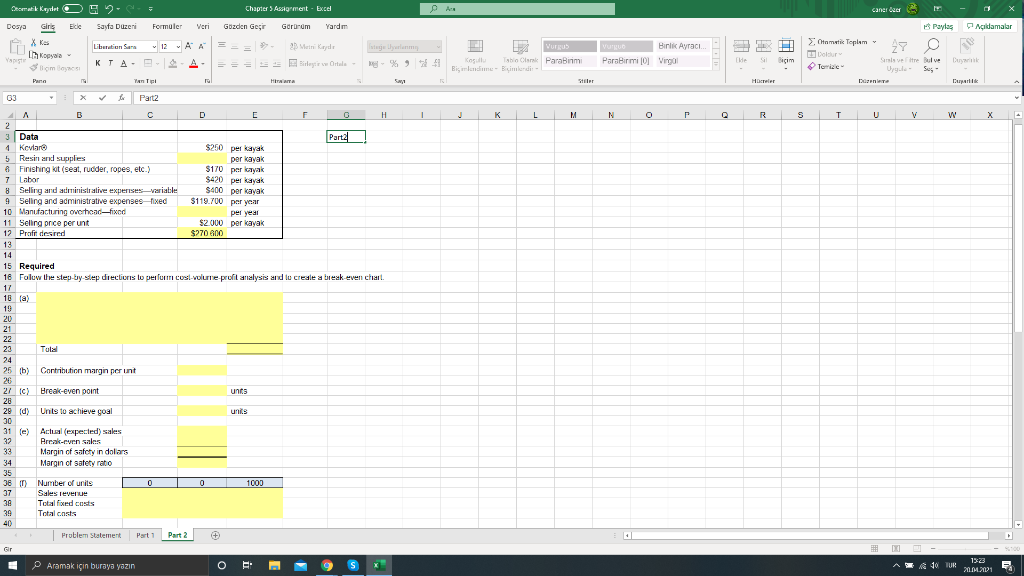1024x576 pixels.
Task: Toggle italic (T) formatting
Action: (x=110, y=63)
